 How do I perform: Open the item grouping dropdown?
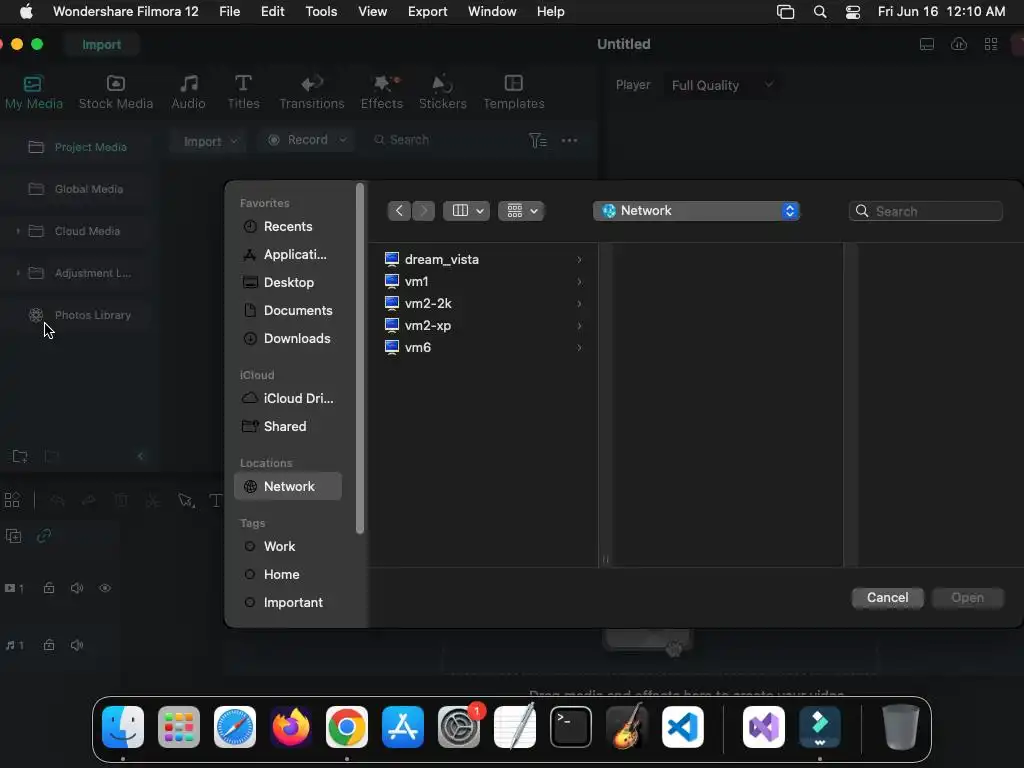521,211
